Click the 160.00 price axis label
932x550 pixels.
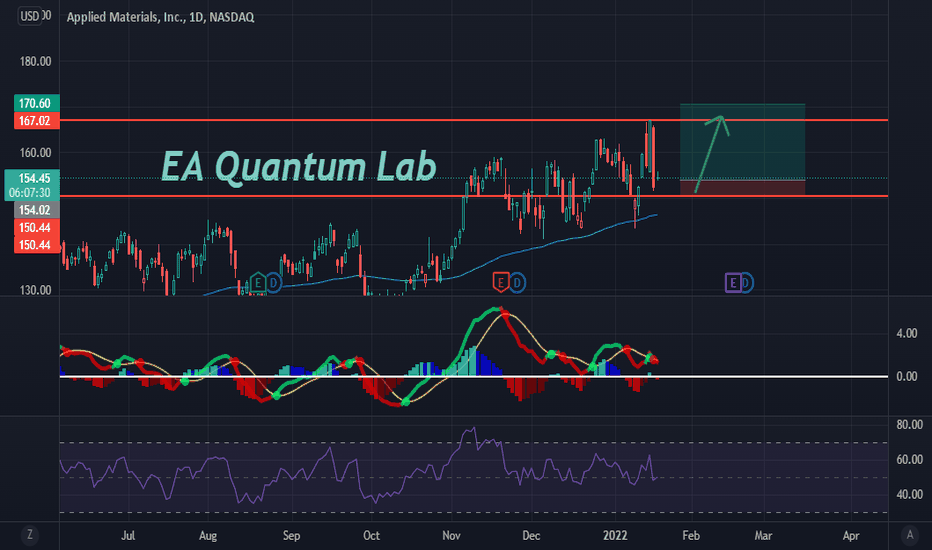(35, 153)
